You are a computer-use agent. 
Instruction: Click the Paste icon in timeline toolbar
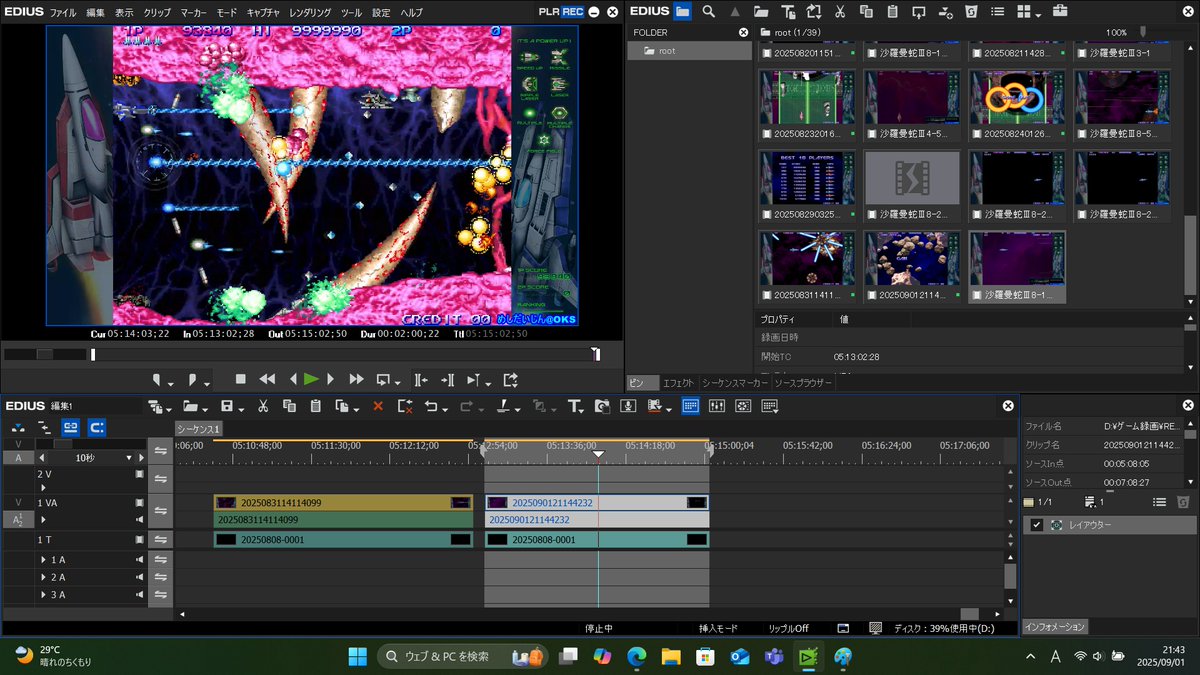tap(315, 406)
